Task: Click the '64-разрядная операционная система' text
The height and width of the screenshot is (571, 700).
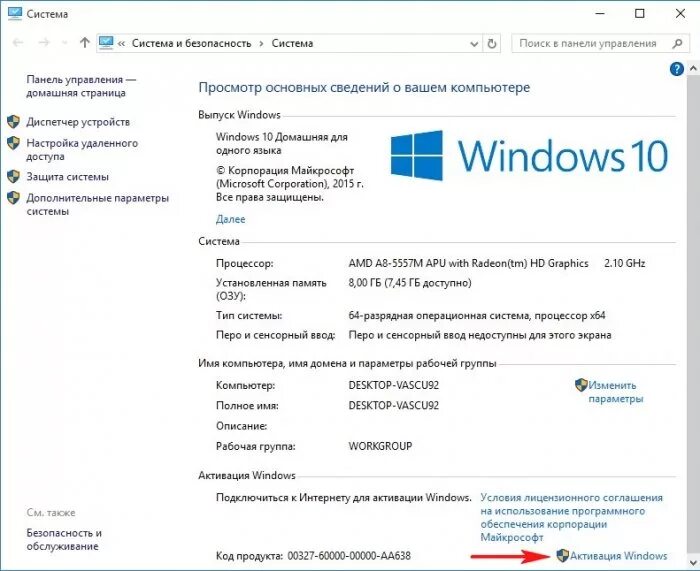Action: 439,316
